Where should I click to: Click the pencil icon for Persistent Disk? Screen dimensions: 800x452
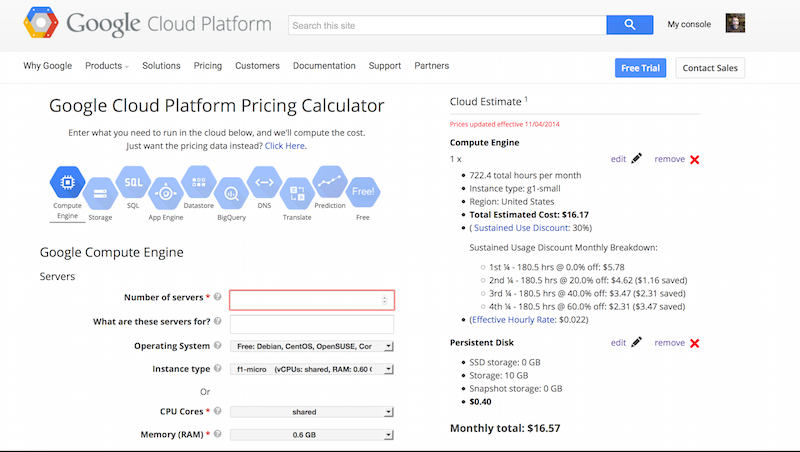click(636, 342)
